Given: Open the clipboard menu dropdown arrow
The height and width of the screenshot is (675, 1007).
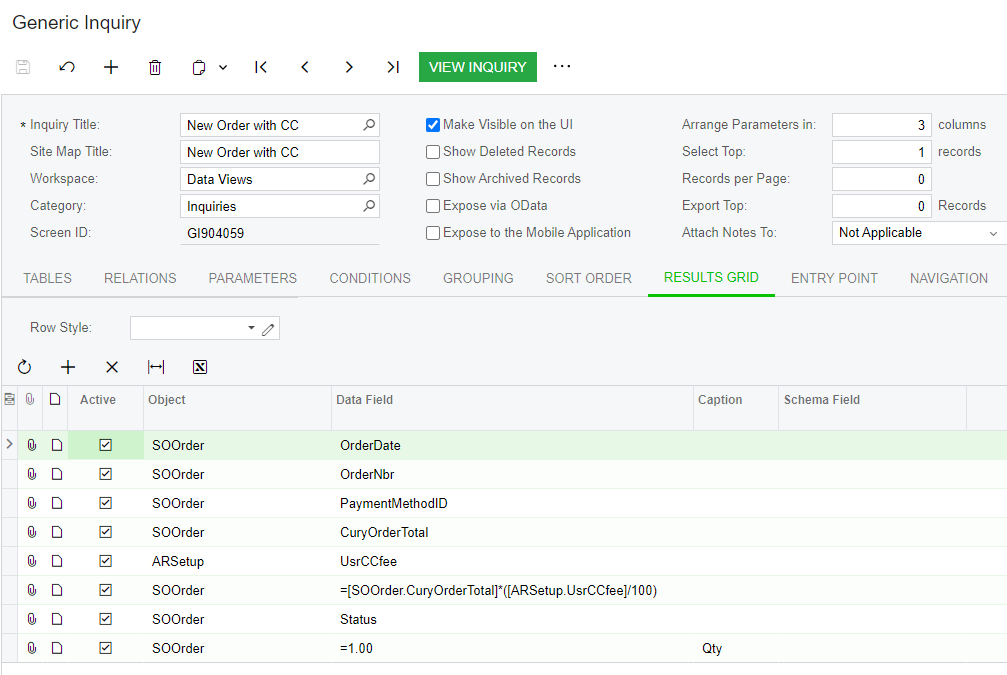Looking at the screenshot, I should [223, 67].
